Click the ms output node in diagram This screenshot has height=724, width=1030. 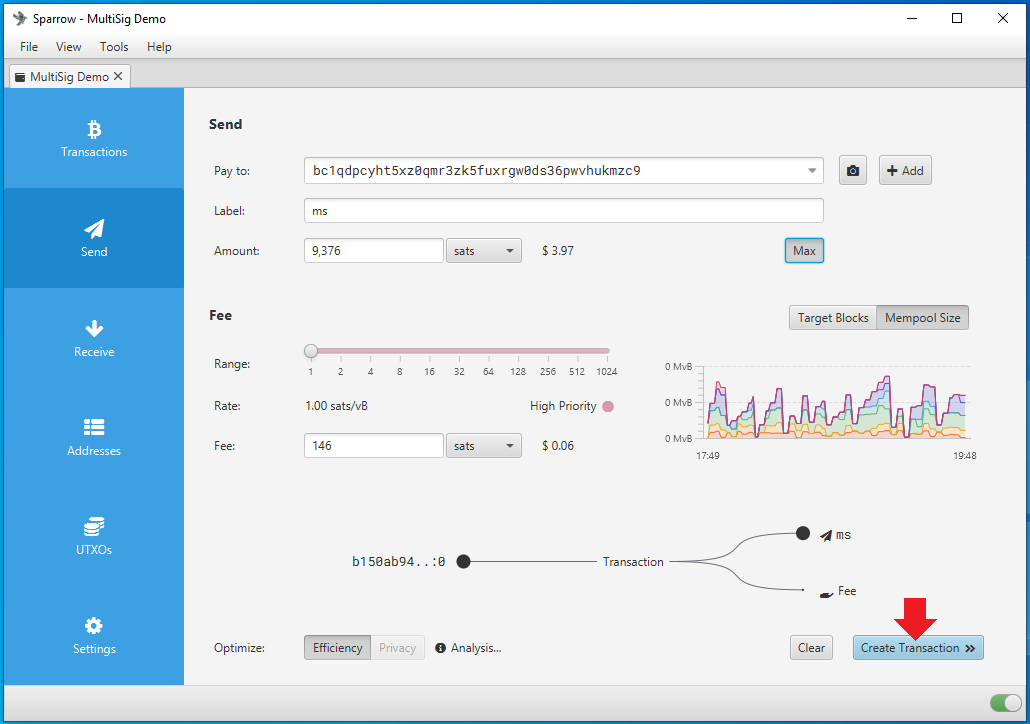click(803, 533)
